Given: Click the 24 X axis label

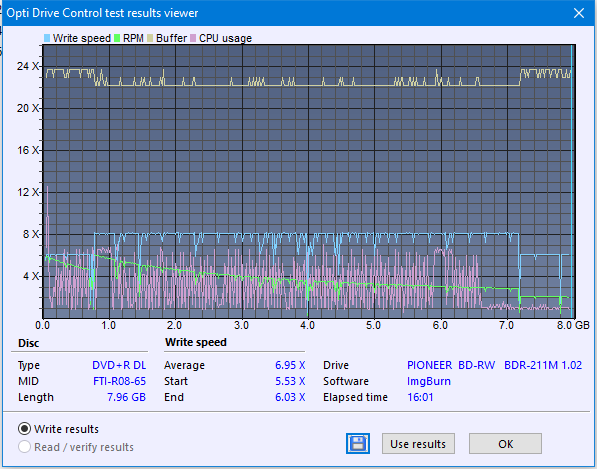Looking at the screenshot, I should click(x=27, y=66).
